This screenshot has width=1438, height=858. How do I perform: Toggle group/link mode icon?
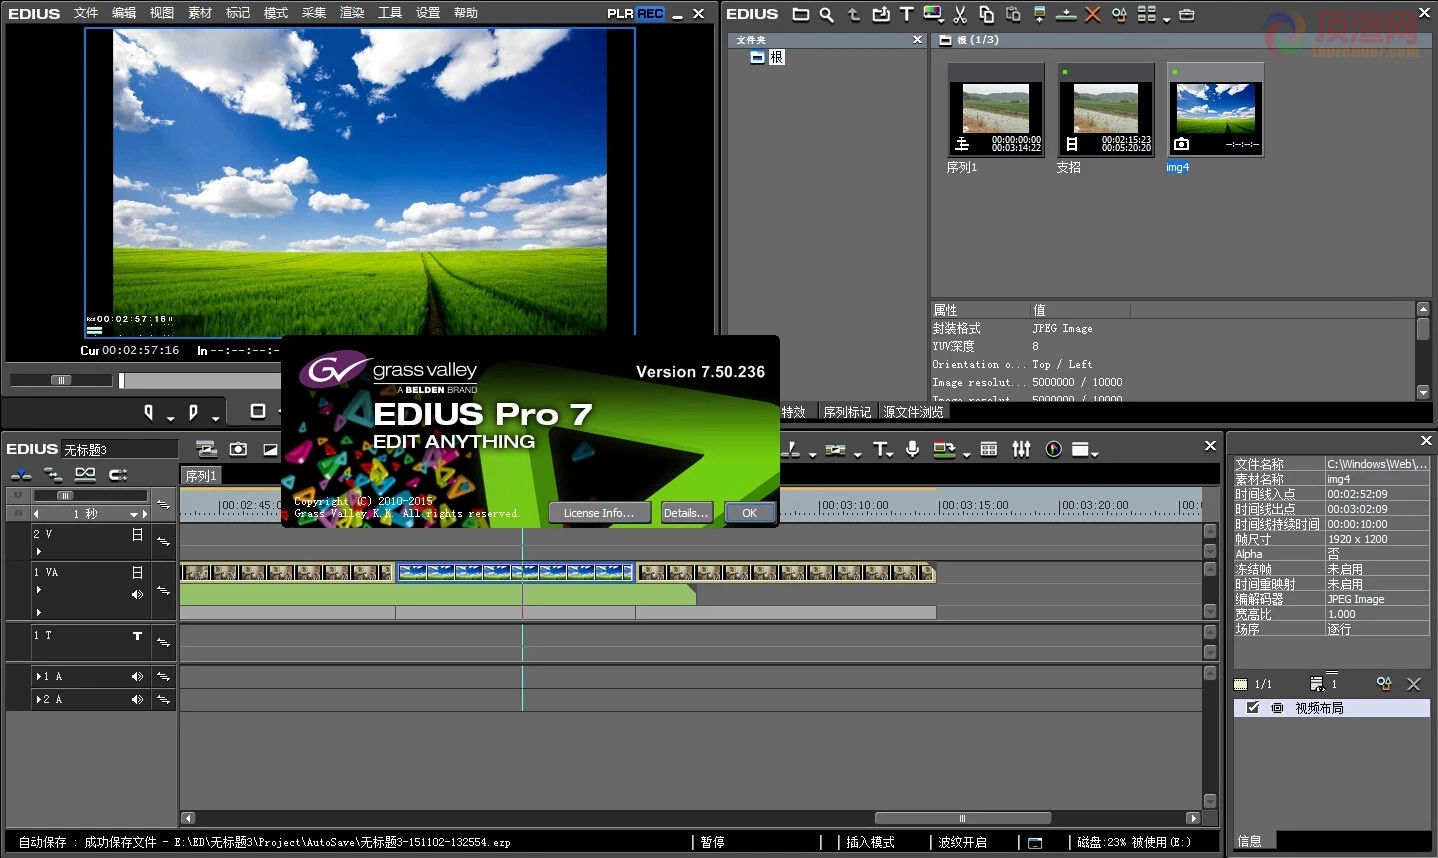(85, 474)
